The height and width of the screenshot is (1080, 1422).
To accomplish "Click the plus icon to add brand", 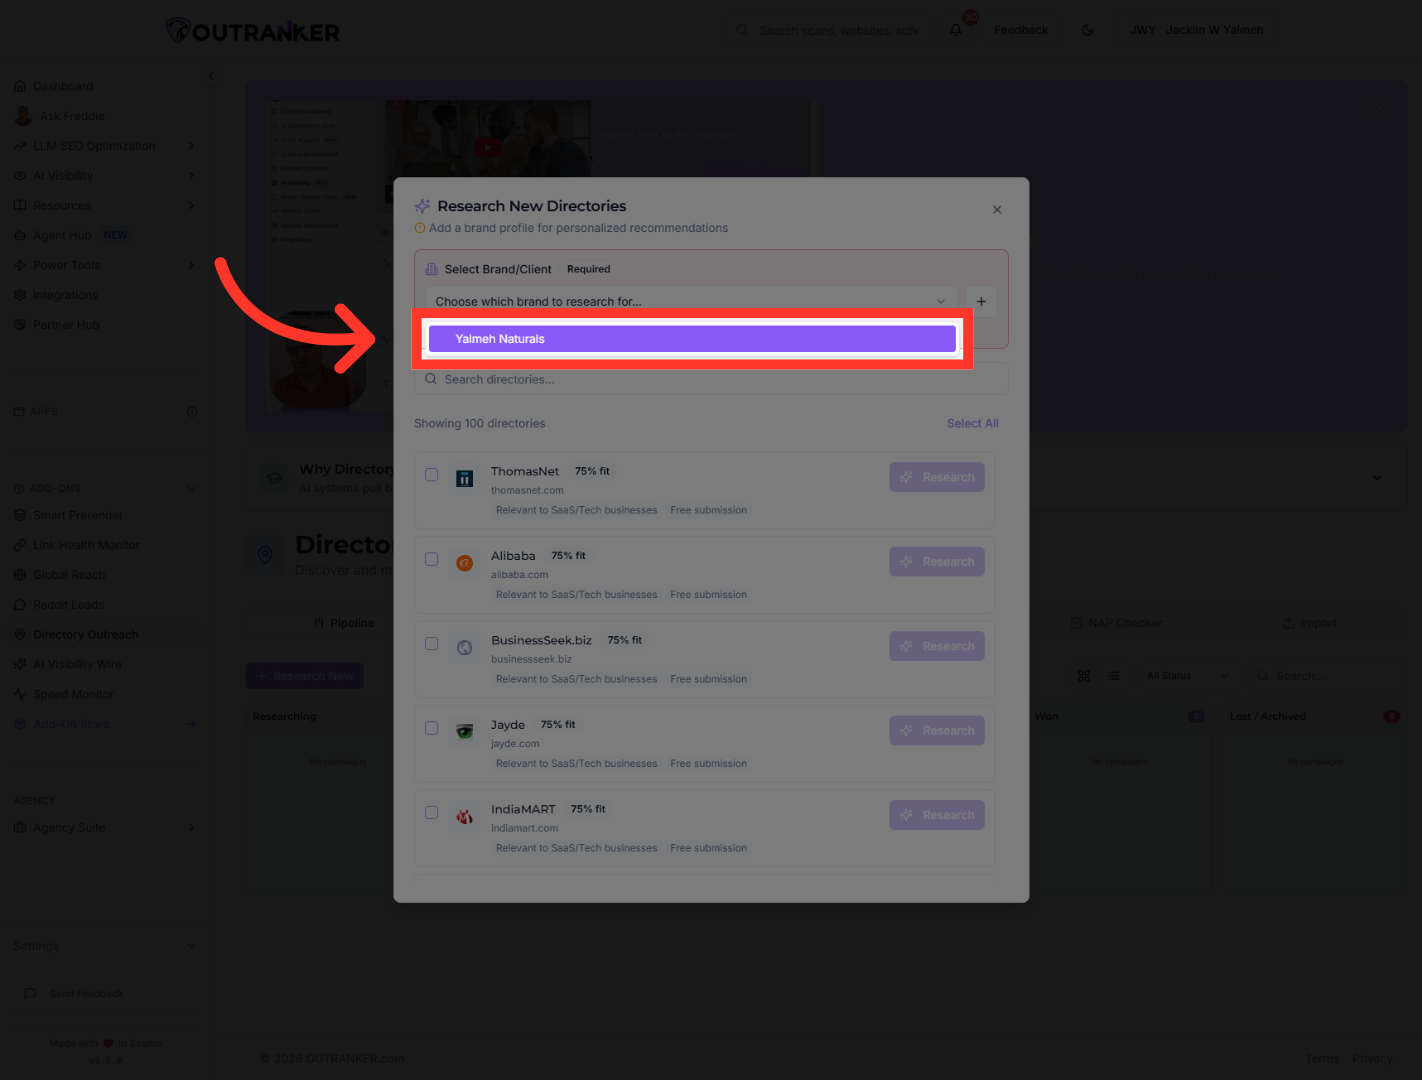I will coord(981,301).
